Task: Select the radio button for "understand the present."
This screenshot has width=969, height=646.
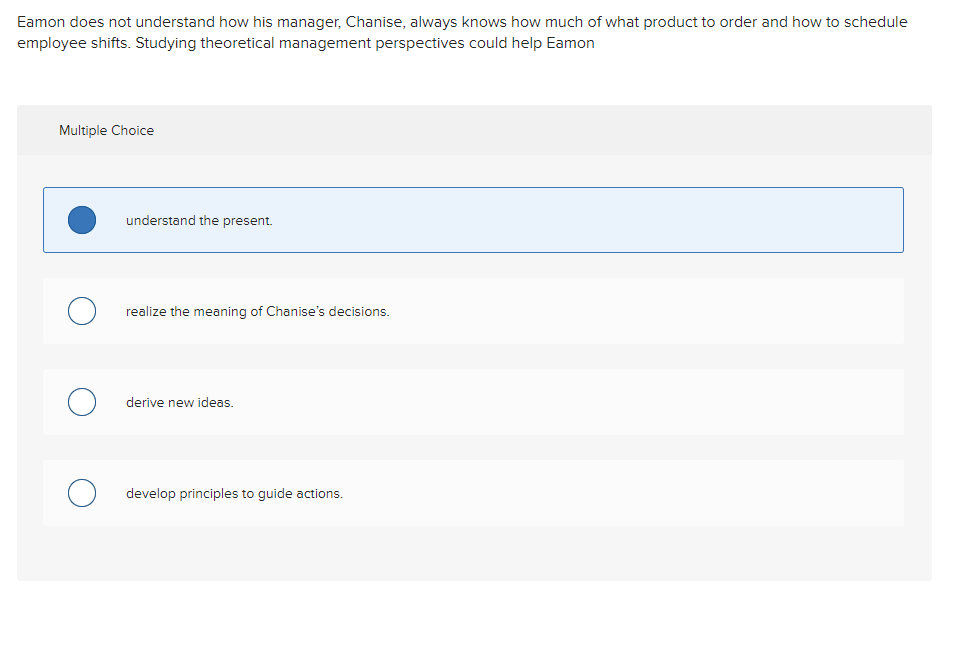Action: coord(81,219)
